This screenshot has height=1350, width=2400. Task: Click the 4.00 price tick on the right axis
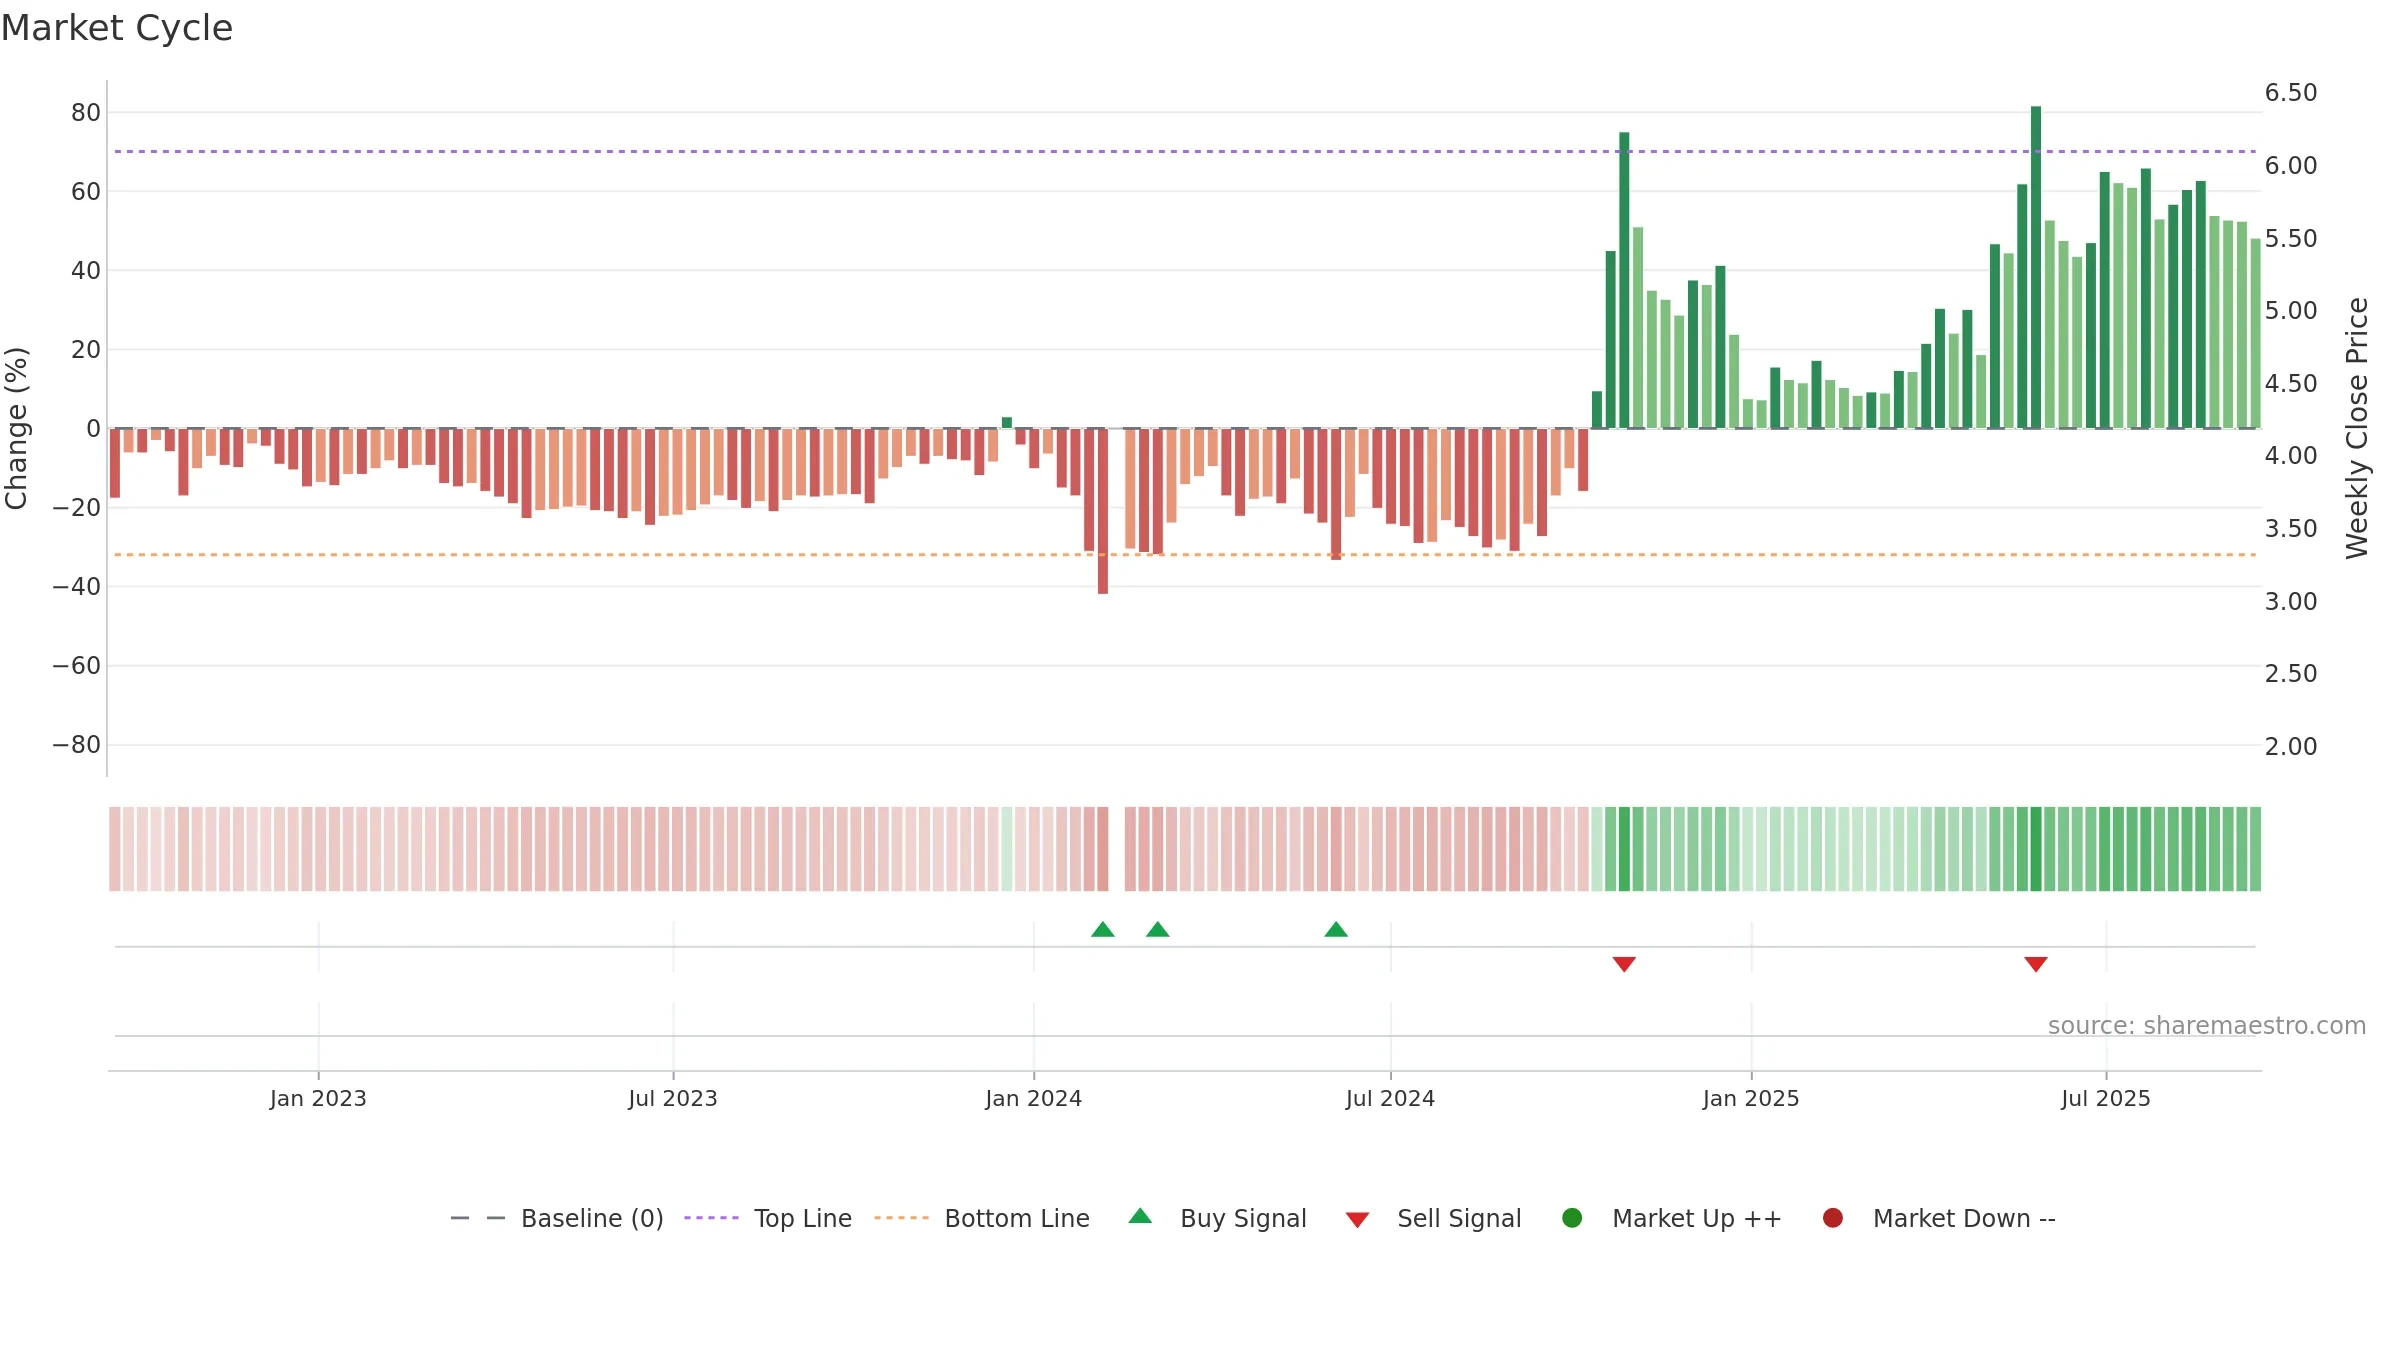pos(2291,456)
